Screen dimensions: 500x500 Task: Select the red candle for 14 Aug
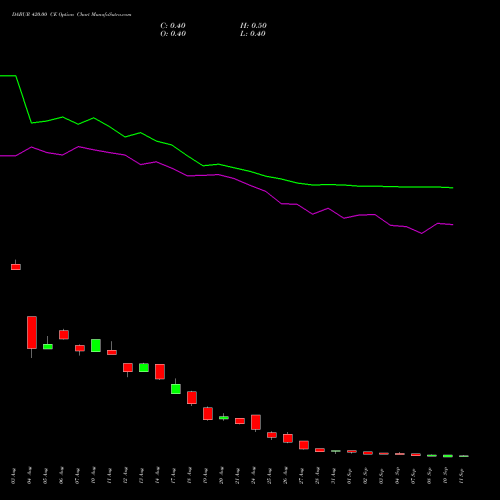160,372
